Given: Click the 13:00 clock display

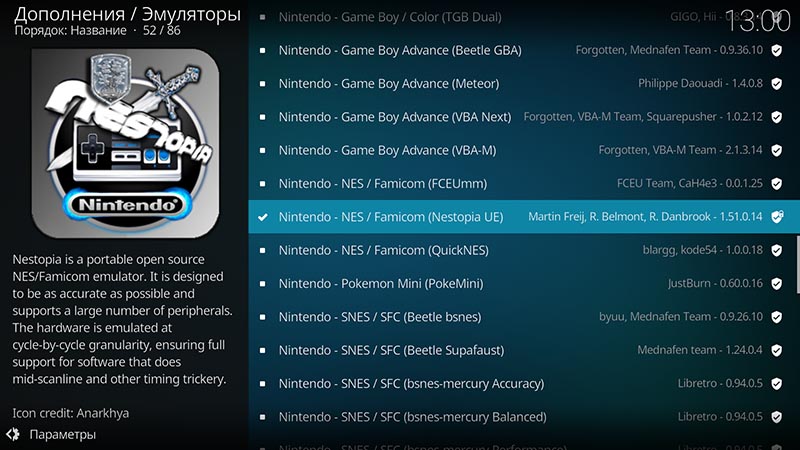Looking at the screenshot, I should [x=758, y=21].
